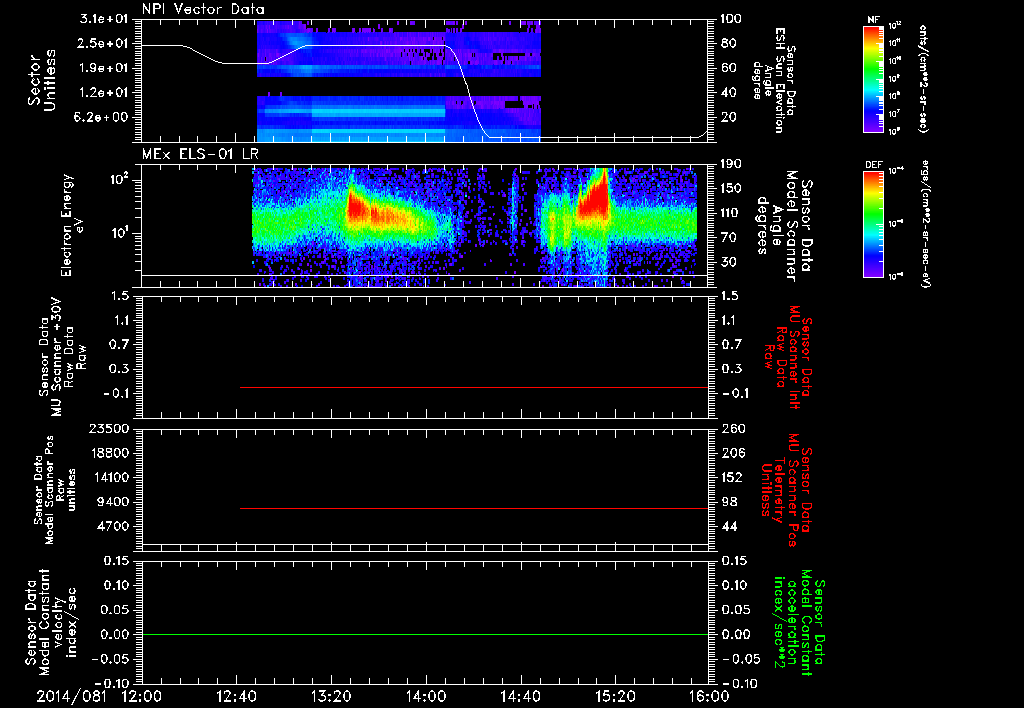1024x708 pixels.
Task: Click the 110 scanner angle tick label
Action: 731,213
